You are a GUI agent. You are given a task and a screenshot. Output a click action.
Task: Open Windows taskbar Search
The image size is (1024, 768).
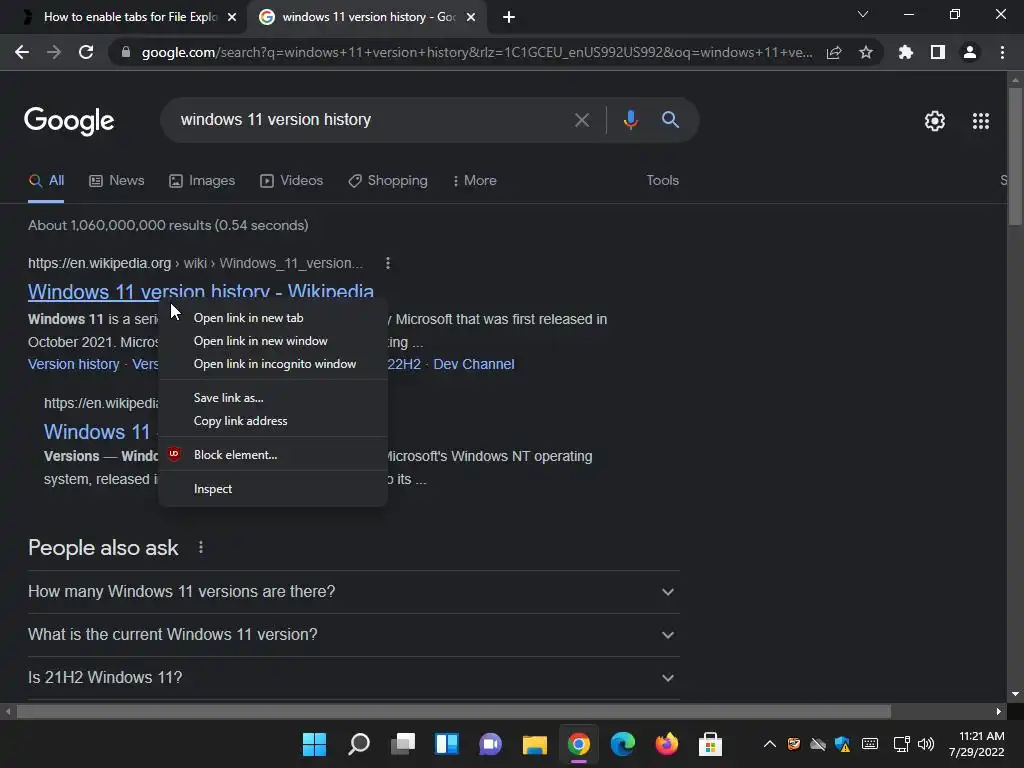click(x=359, y=744)
